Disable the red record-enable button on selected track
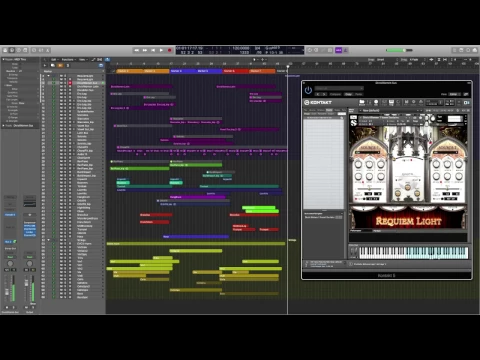 point(70,83)
